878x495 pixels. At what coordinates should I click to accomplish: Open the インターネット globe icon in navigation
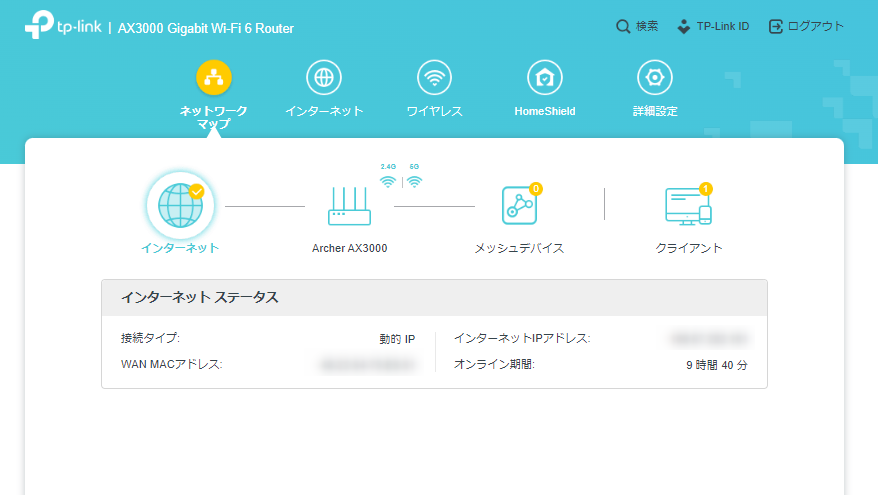324,77
